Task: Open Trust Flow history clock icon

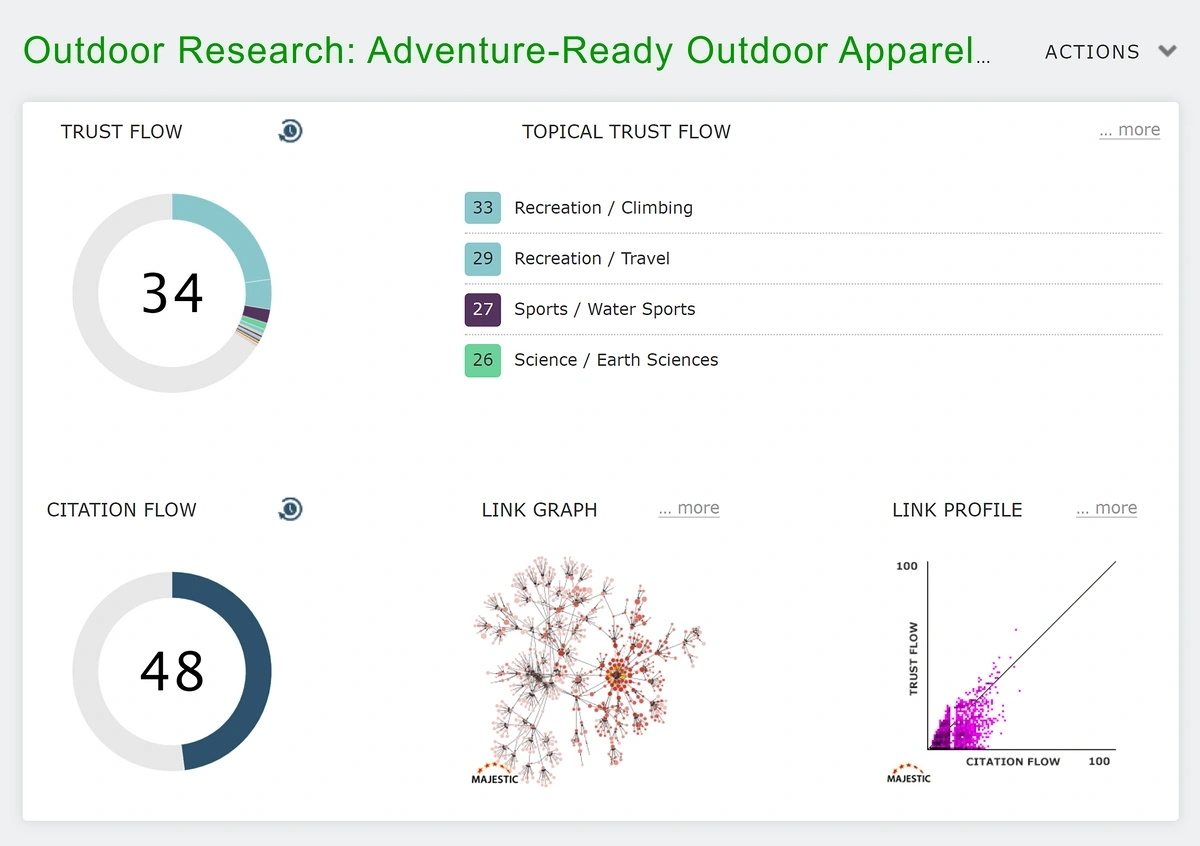Action: coord(290,131)
